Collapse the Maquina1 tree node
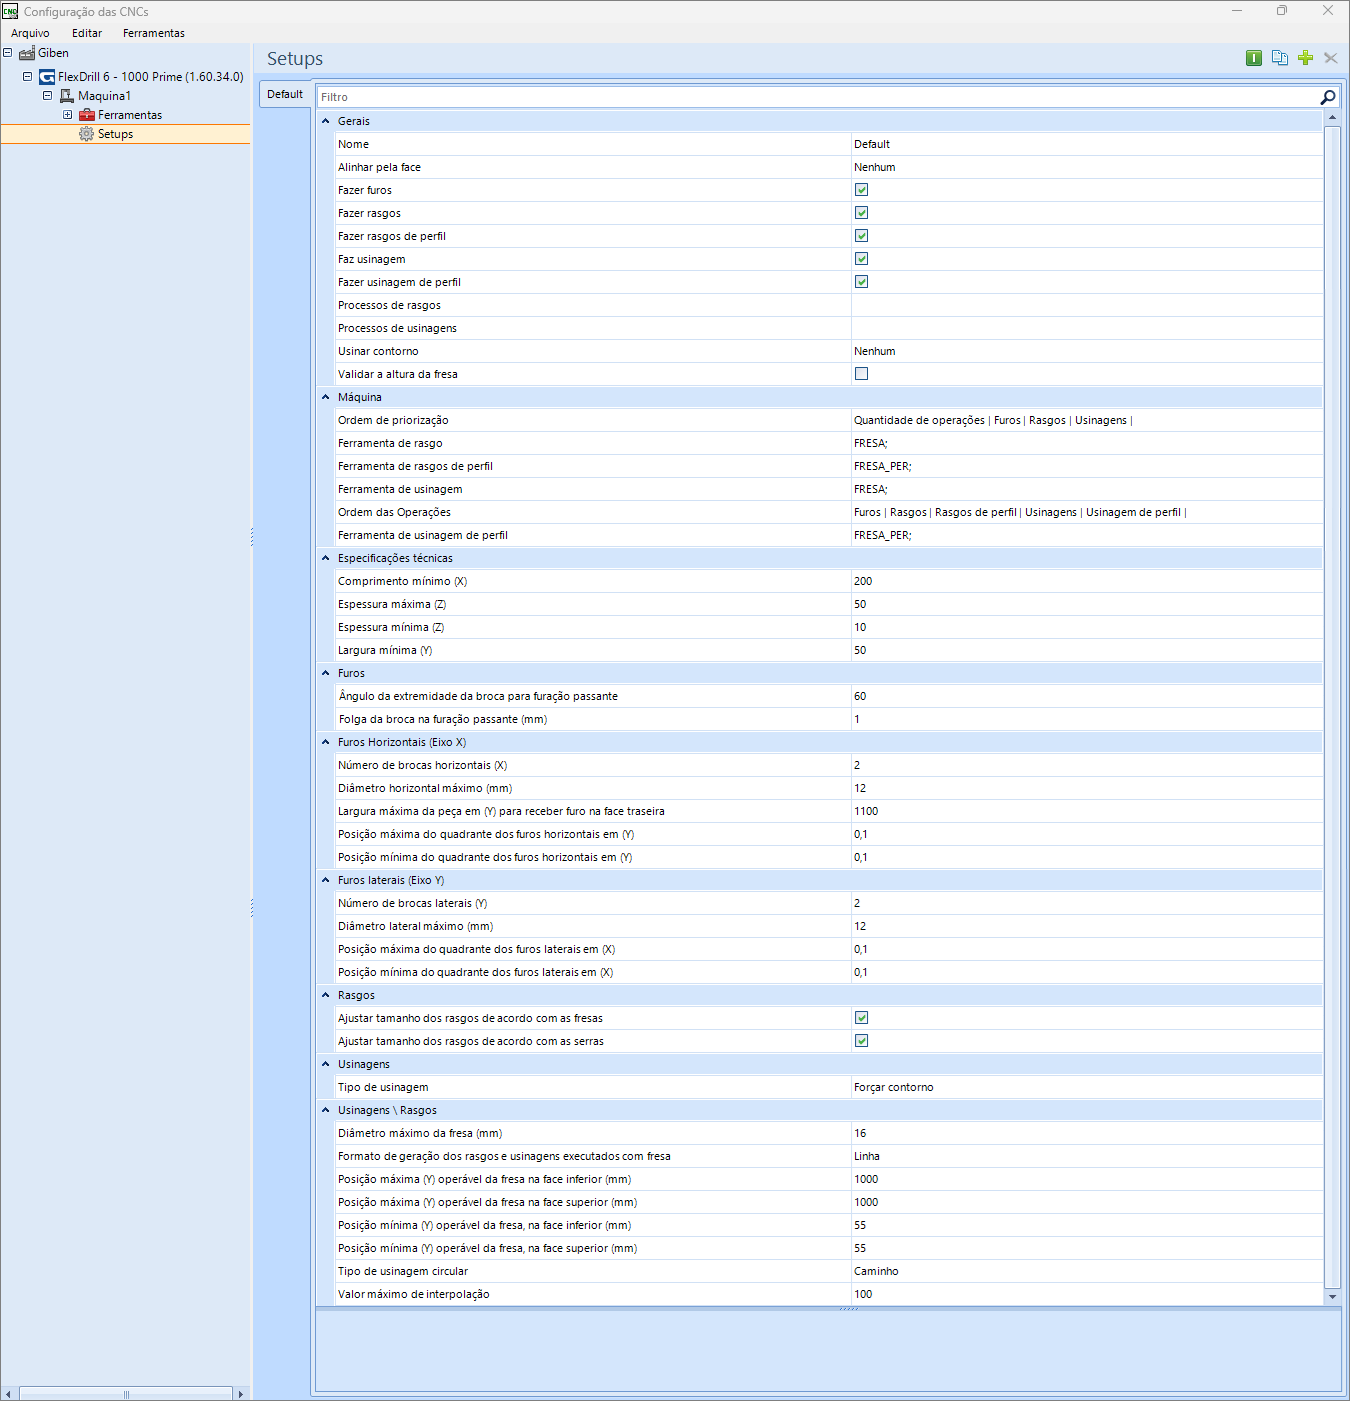This screenshot has height=1401, width=1350. (47, 96)
